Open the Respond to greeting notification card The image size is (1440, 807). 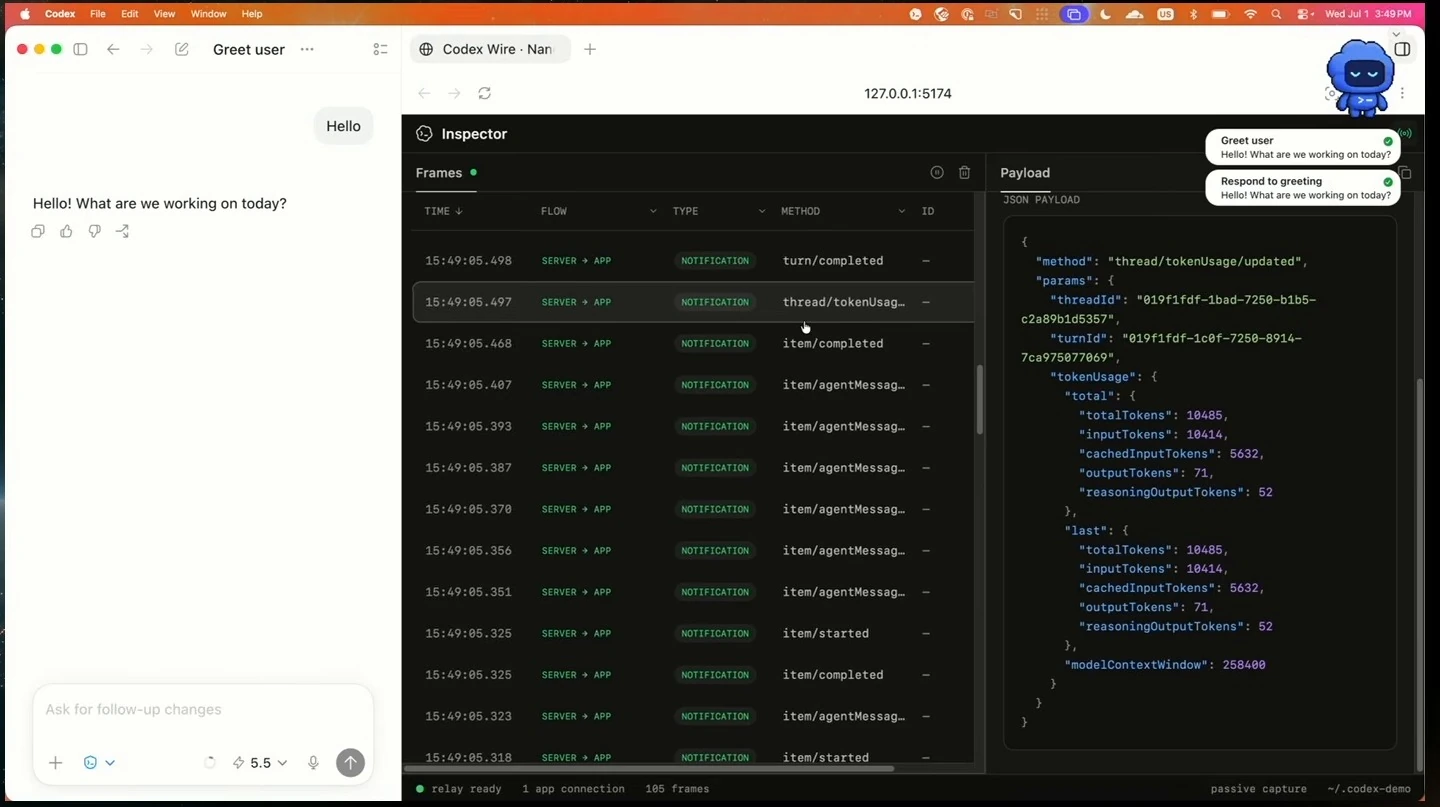click(1303, 188)
